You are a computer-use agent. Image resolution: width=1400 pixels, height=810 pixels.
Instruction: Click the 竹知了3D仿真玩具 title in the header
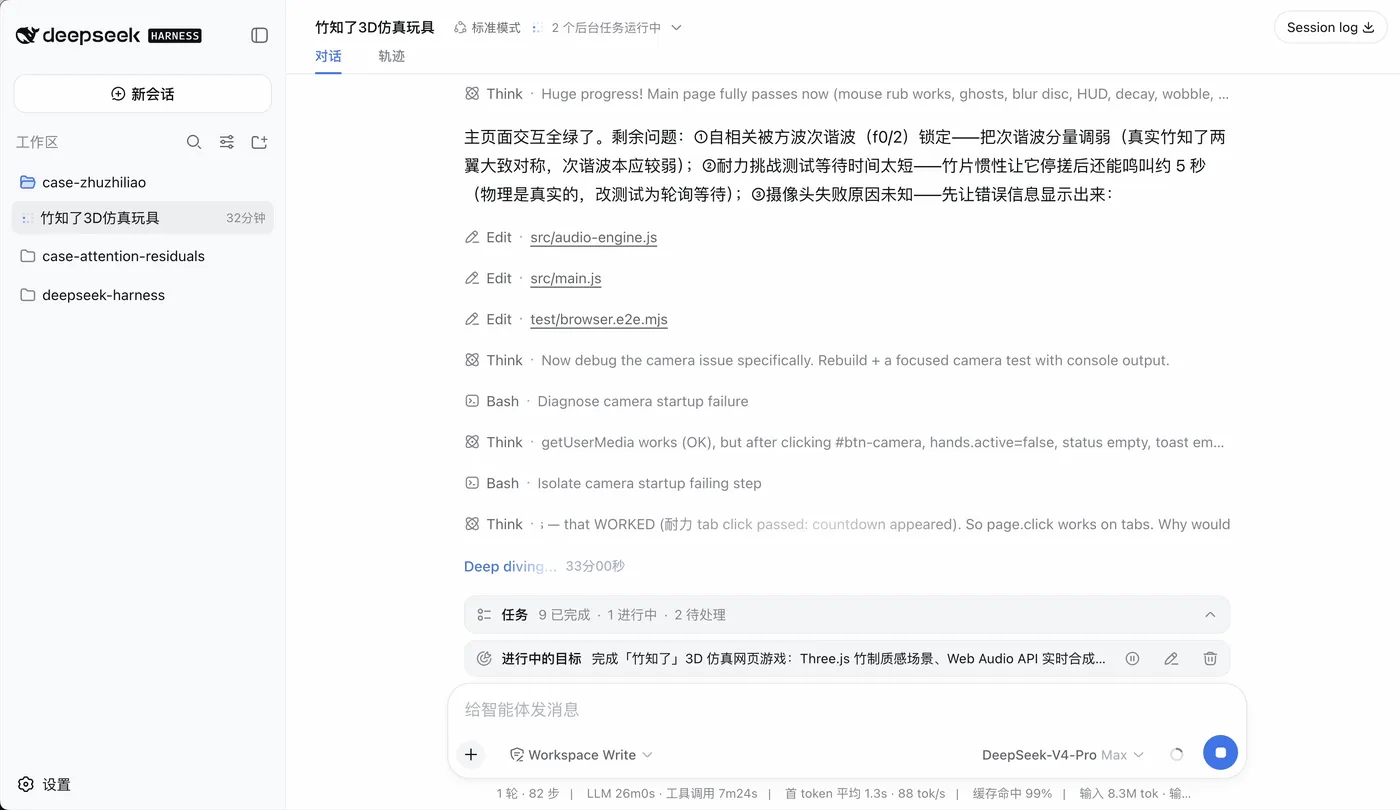(x=375, y=27)
